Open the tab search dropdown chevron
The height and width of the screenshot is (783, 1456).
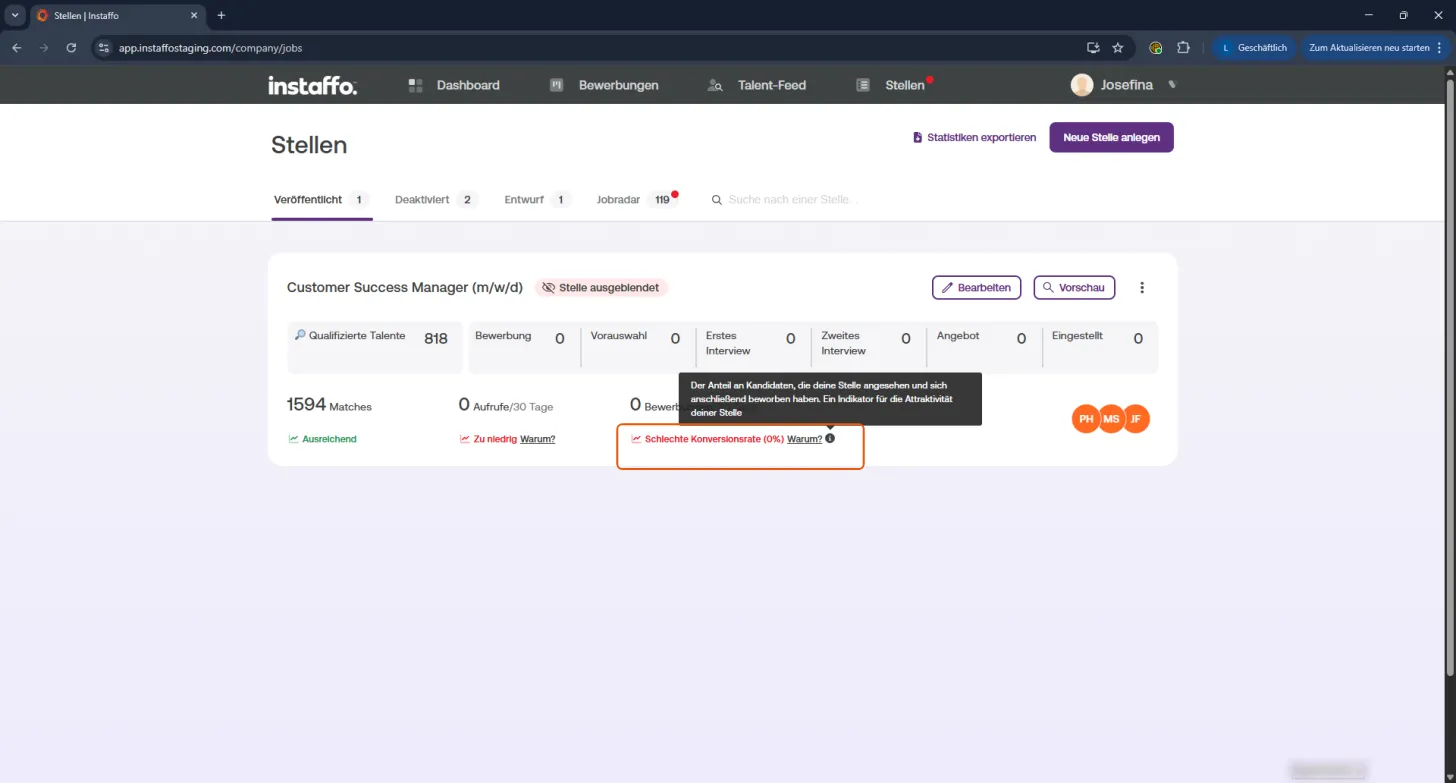pos(15,15)
